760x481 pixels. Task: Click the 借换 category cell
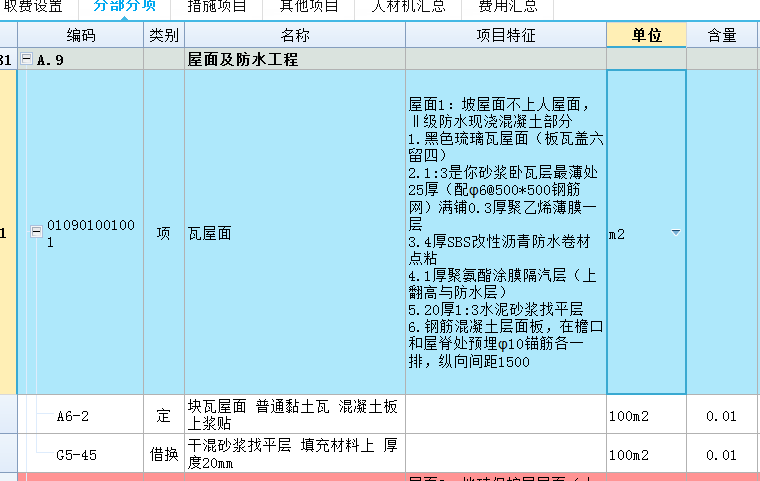click(x=164, y=454)
